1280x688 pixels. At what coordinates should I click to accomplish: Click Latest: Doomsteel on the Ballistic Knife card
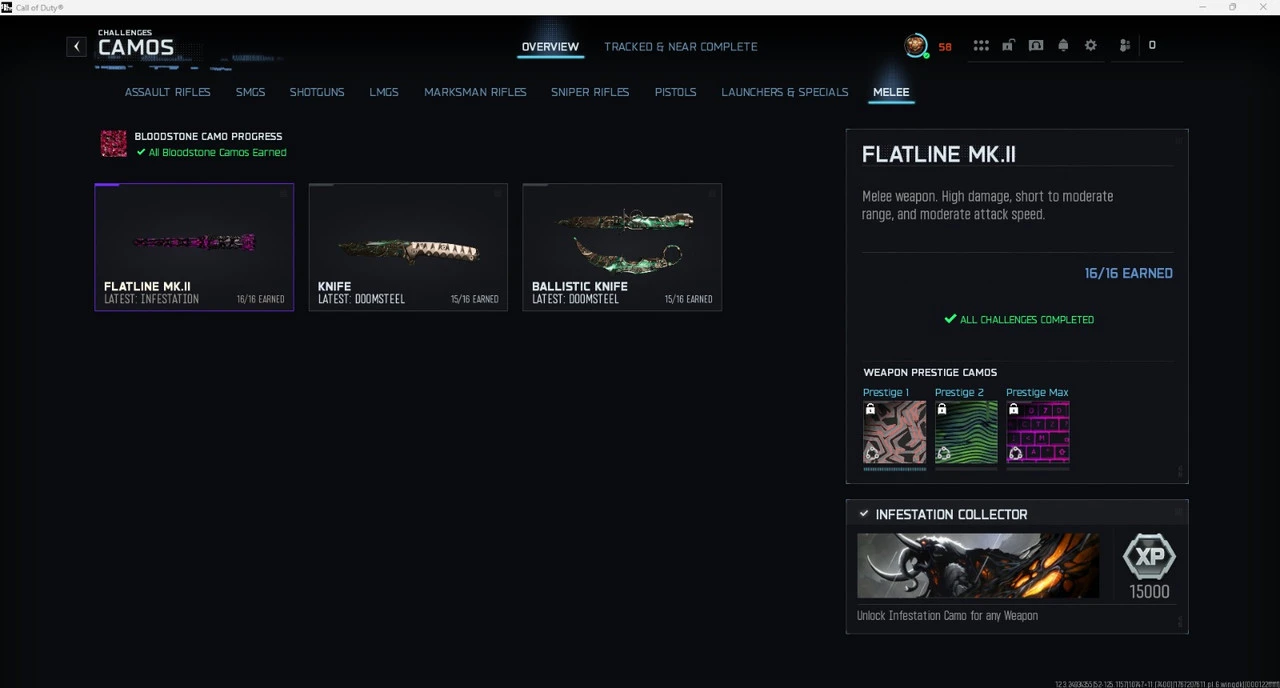tap(575, 299)
